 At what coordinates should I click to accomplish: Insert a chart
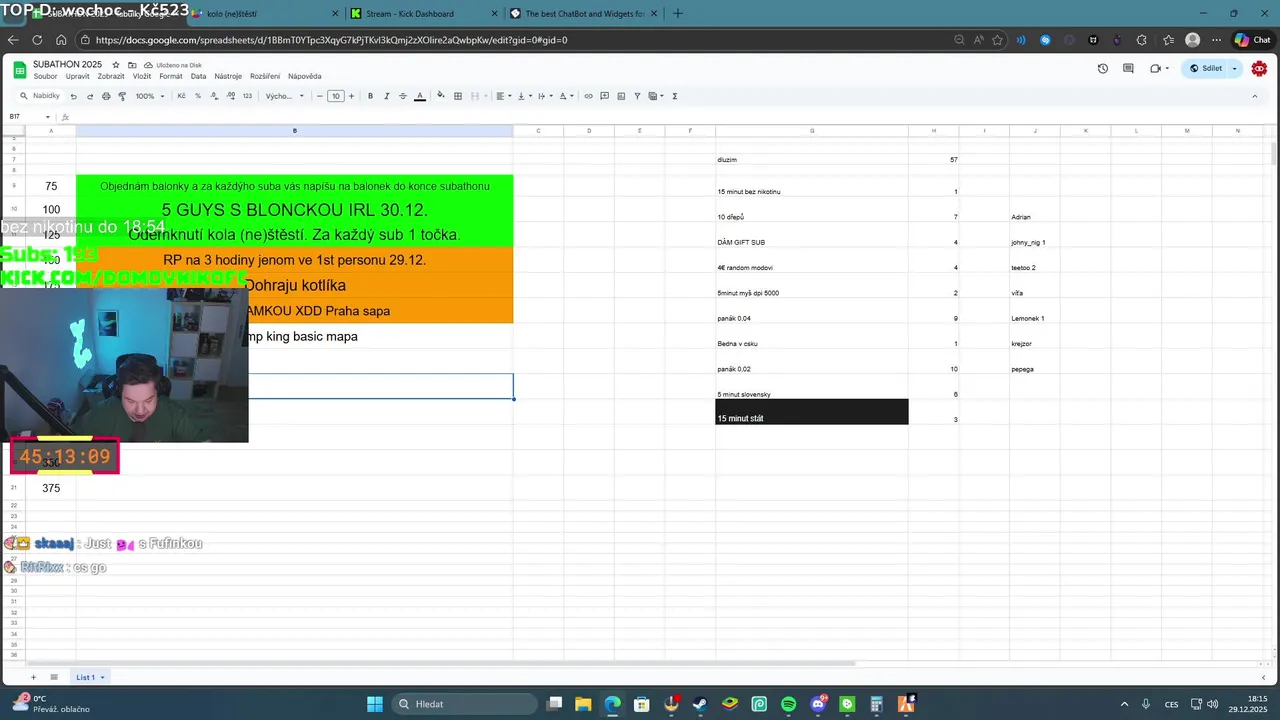tap(621, 96)
